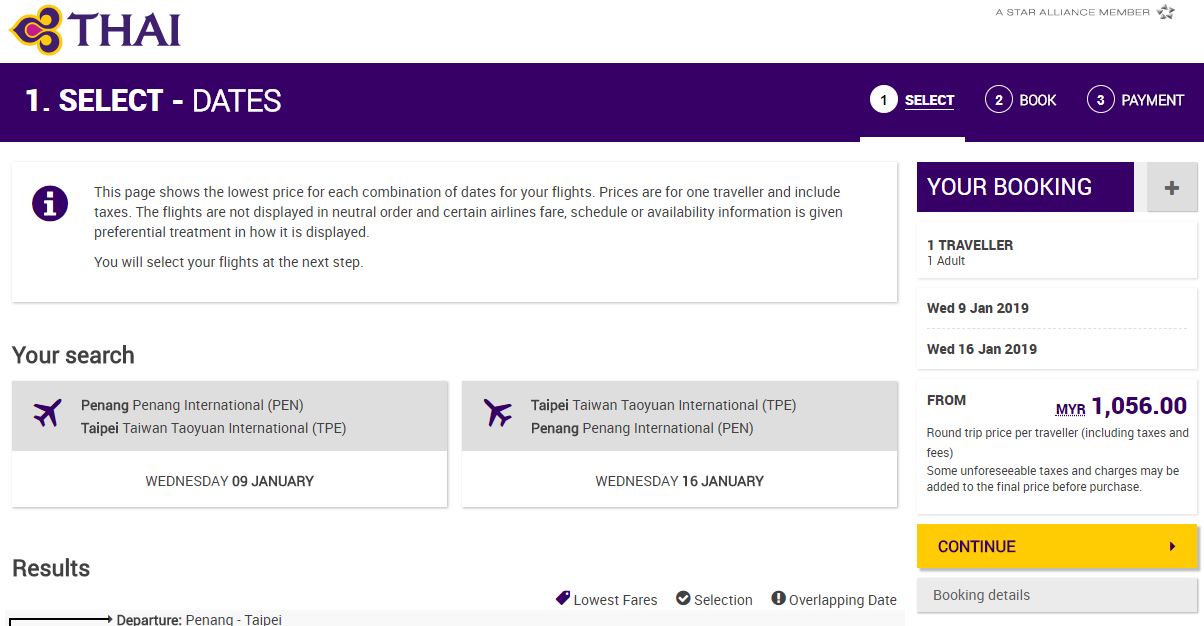The height and width of the screenshot is (626, 1204).
Task: Click the Selection checkmark legend icon
Action: (x=683, y=599)
